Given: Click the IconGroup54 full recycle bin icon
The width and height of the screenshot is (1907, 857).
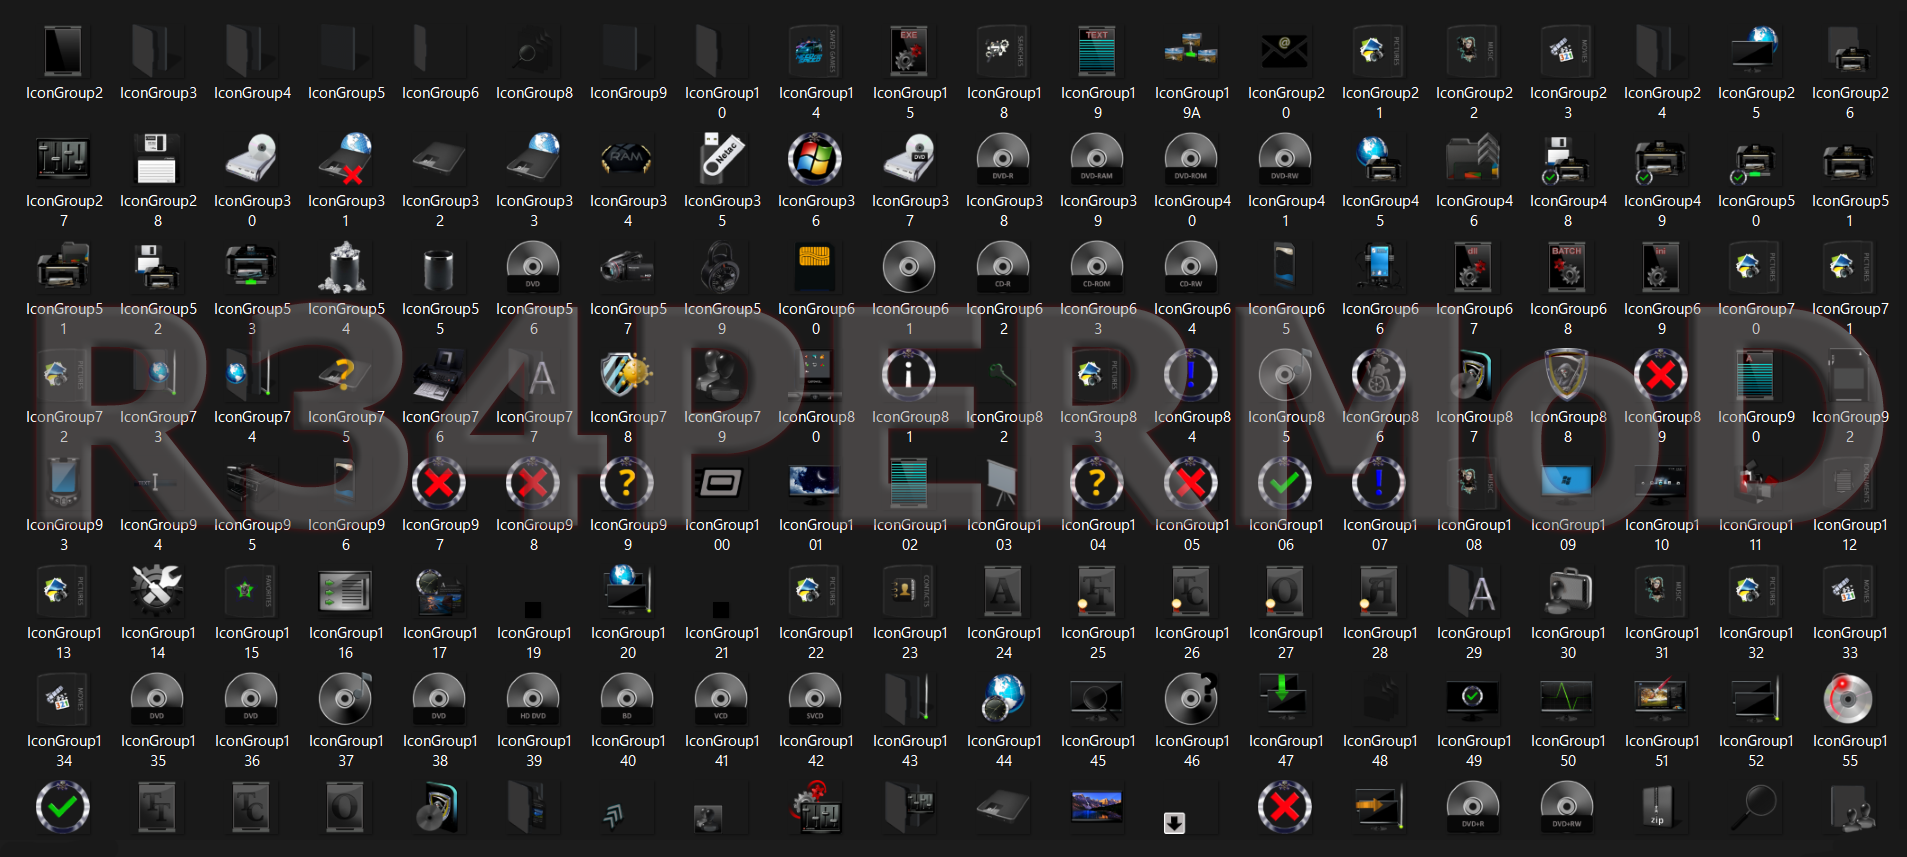Looking at the screenshot, I should [345, 267].
